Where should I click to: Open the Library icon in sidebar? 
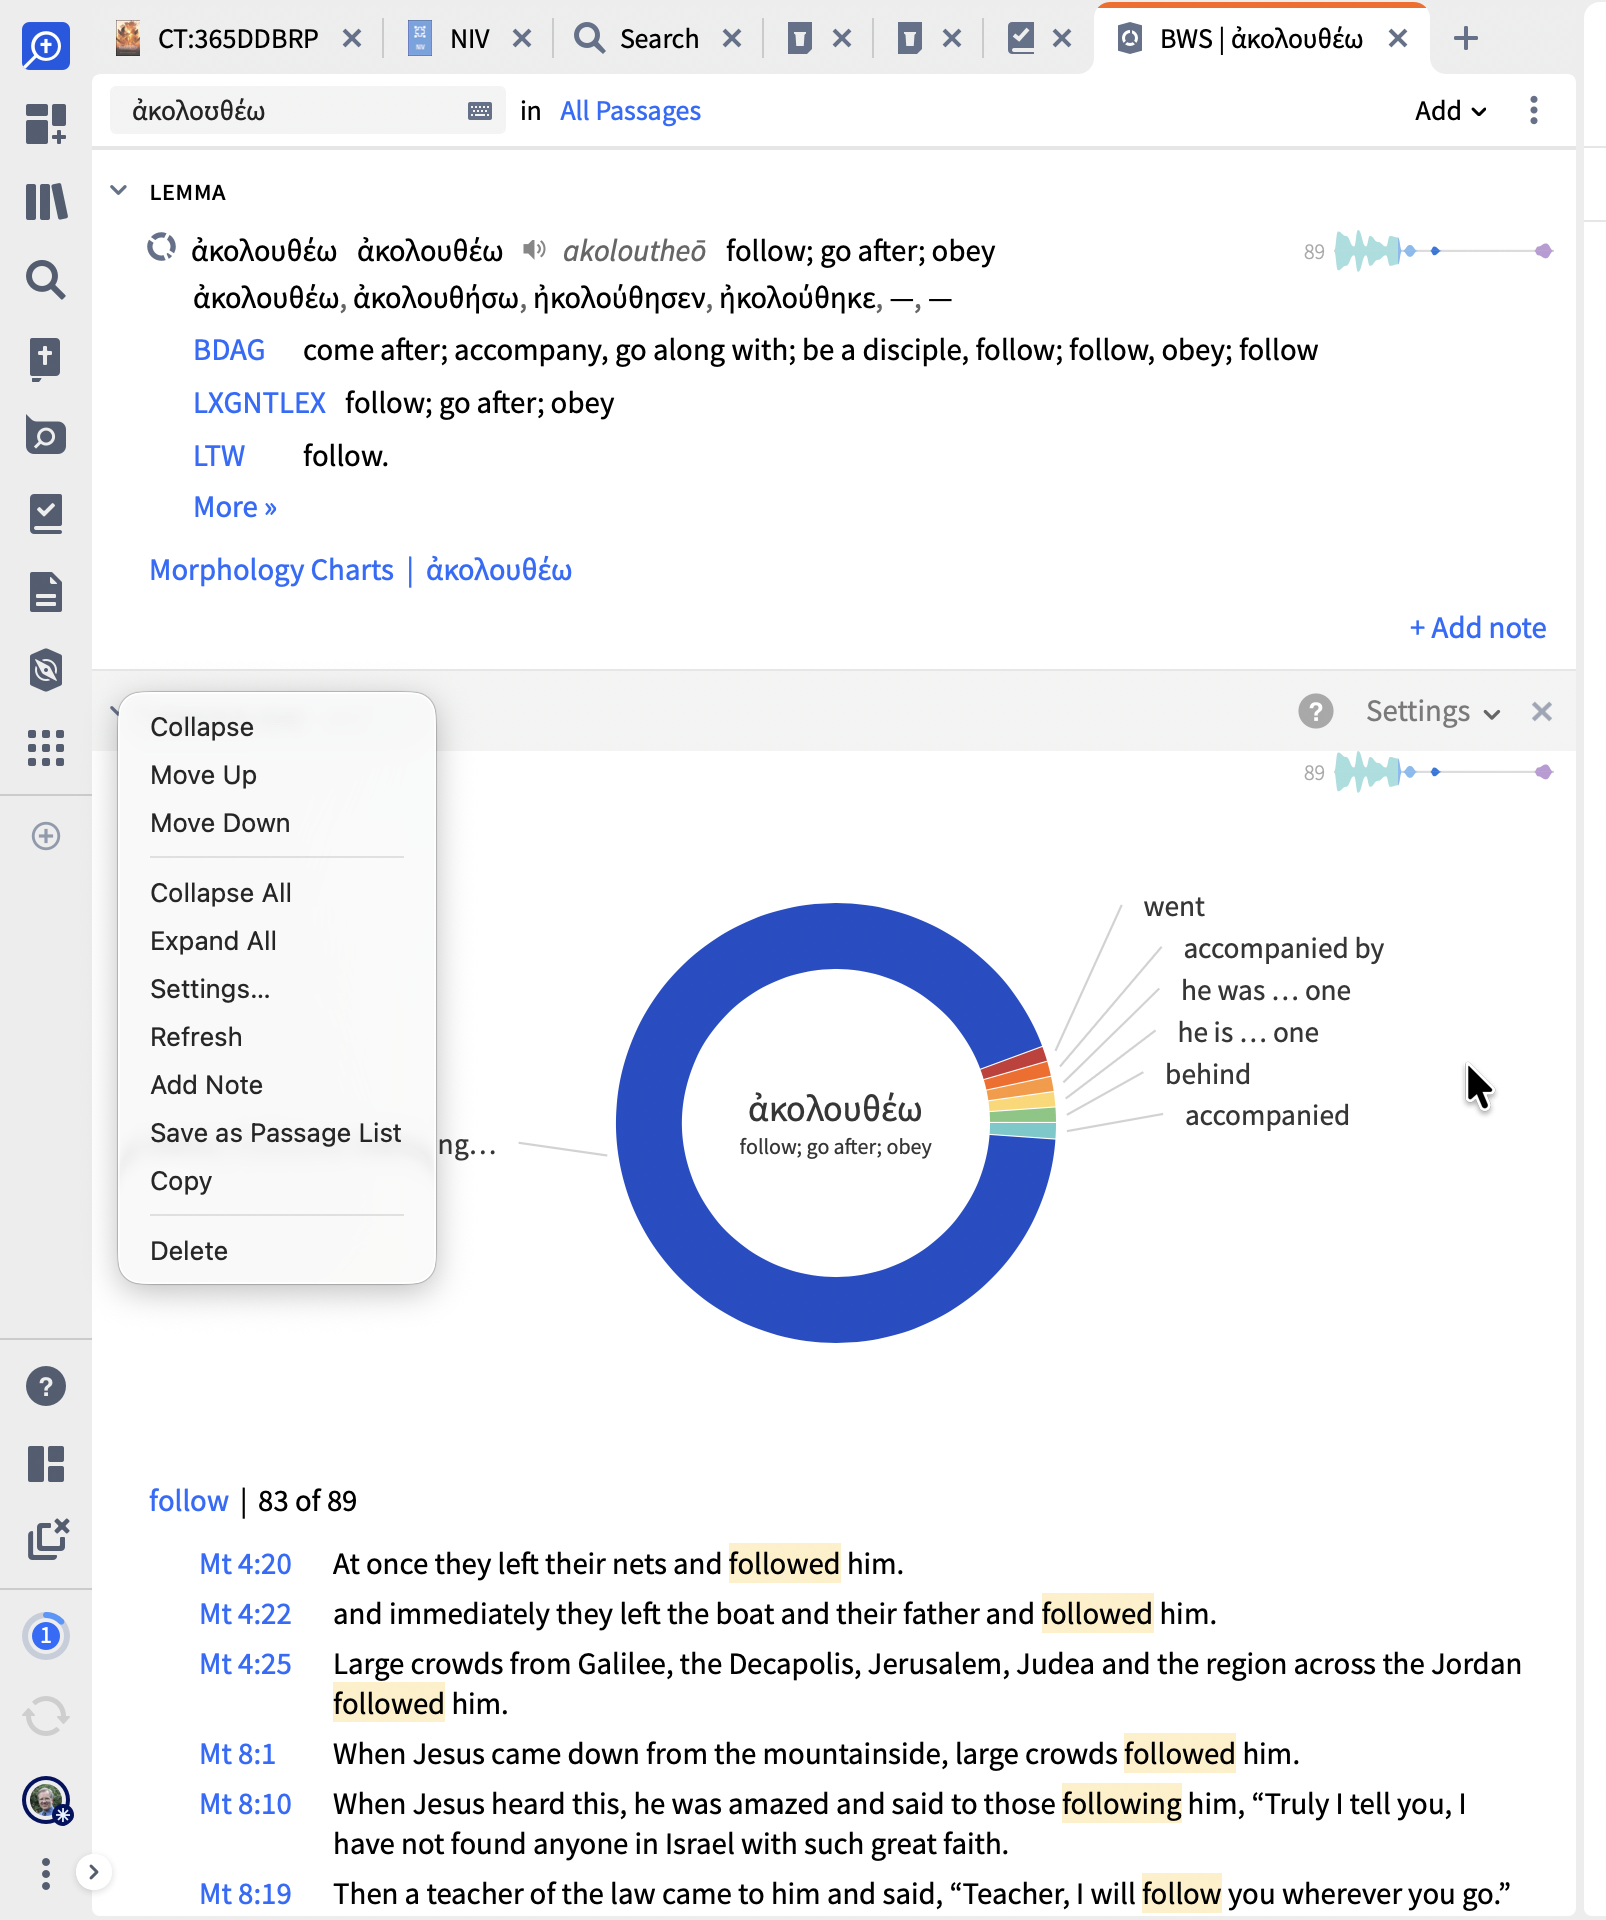coord(46,201)
